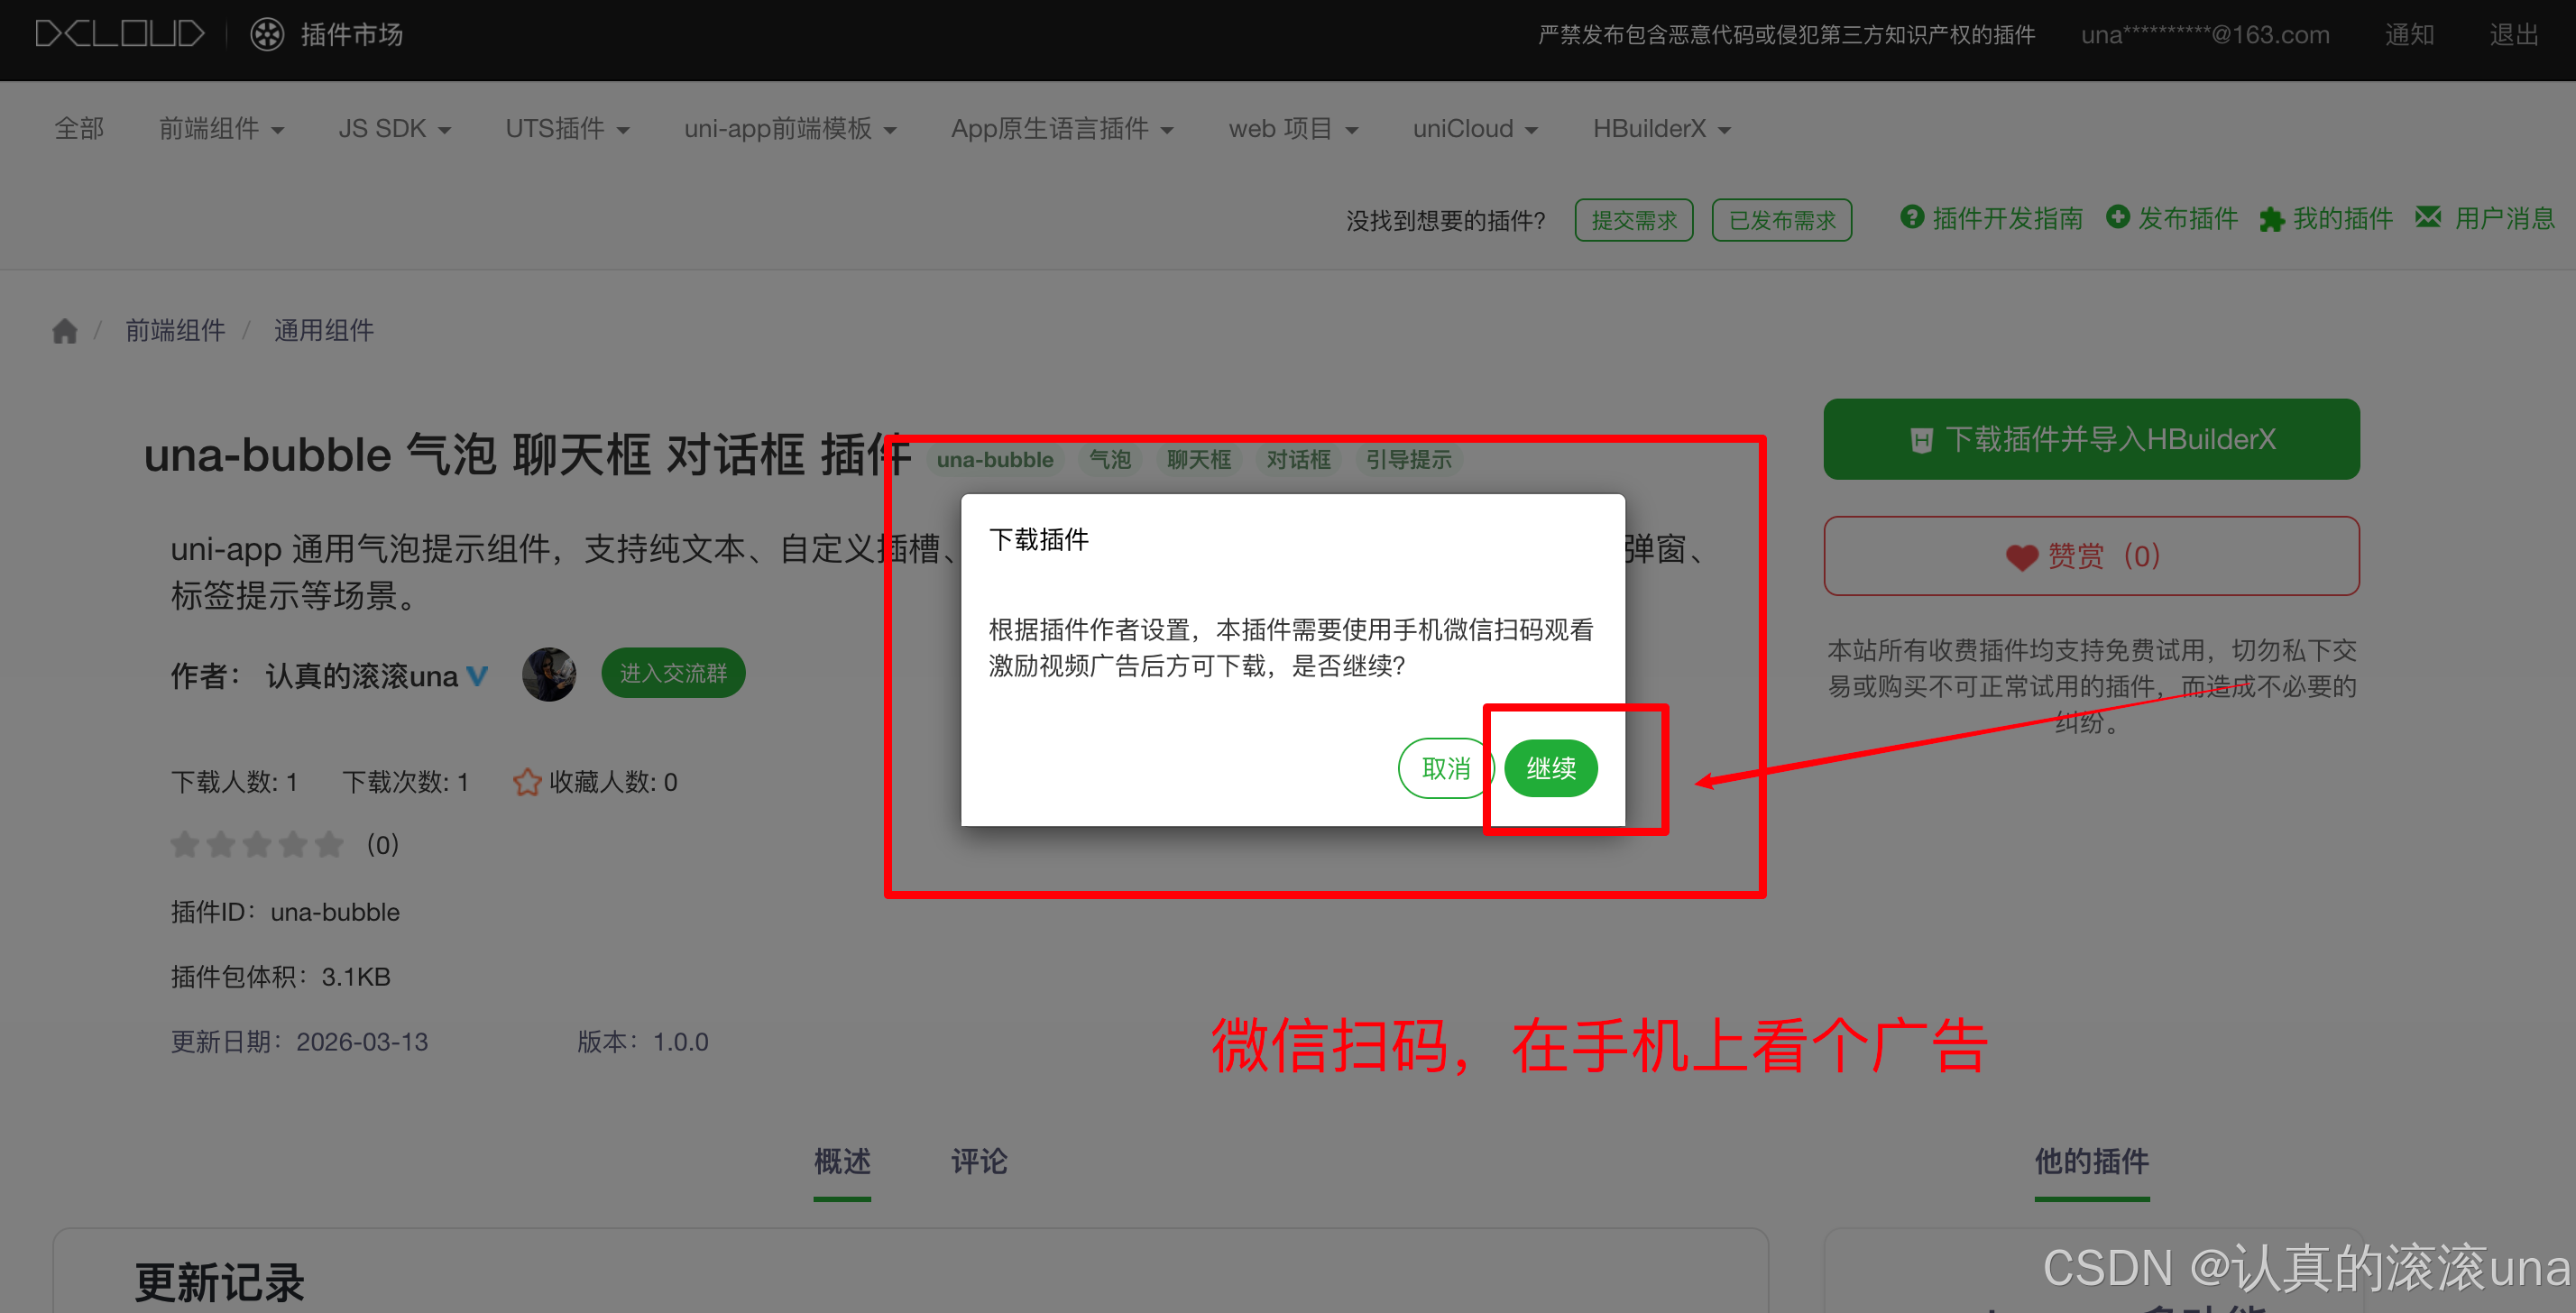Click the question mark icon by 插件开发指南

1912,217
